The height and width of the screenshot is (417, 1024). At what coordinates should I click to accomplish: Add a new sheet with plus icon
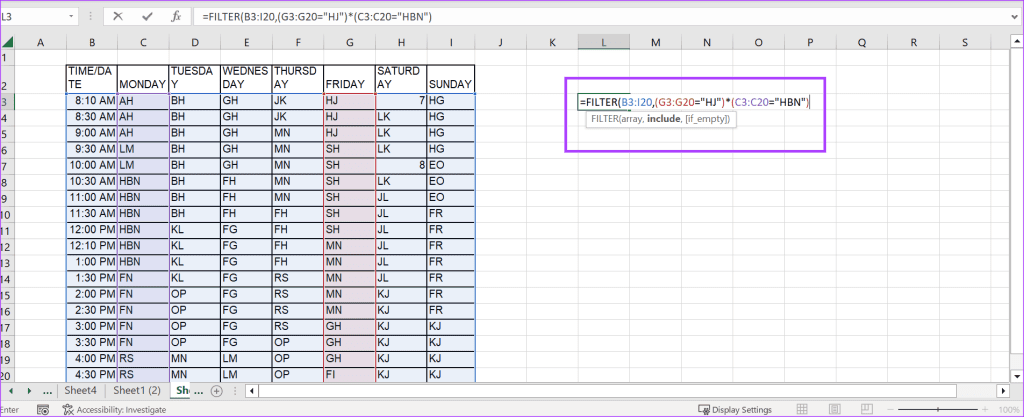click(216, 390)
